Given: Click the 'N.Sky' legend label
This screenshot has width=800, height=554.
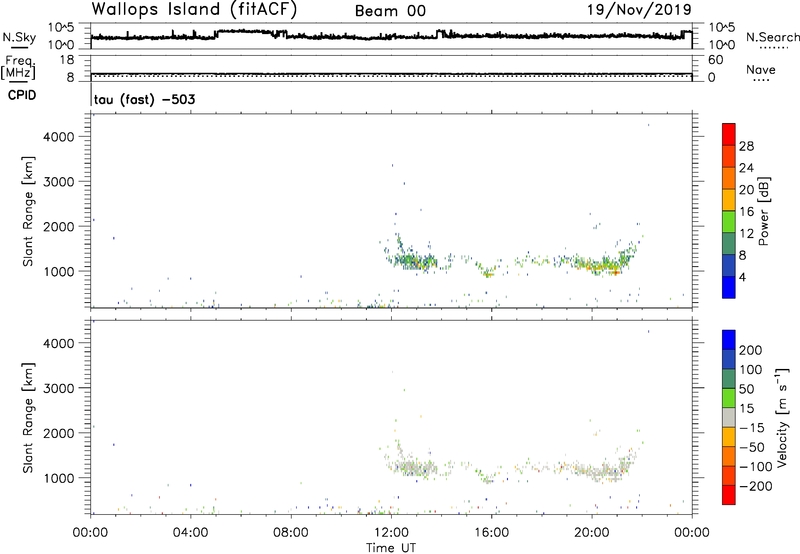Looking at the screenshot, I should coord(19,37).
